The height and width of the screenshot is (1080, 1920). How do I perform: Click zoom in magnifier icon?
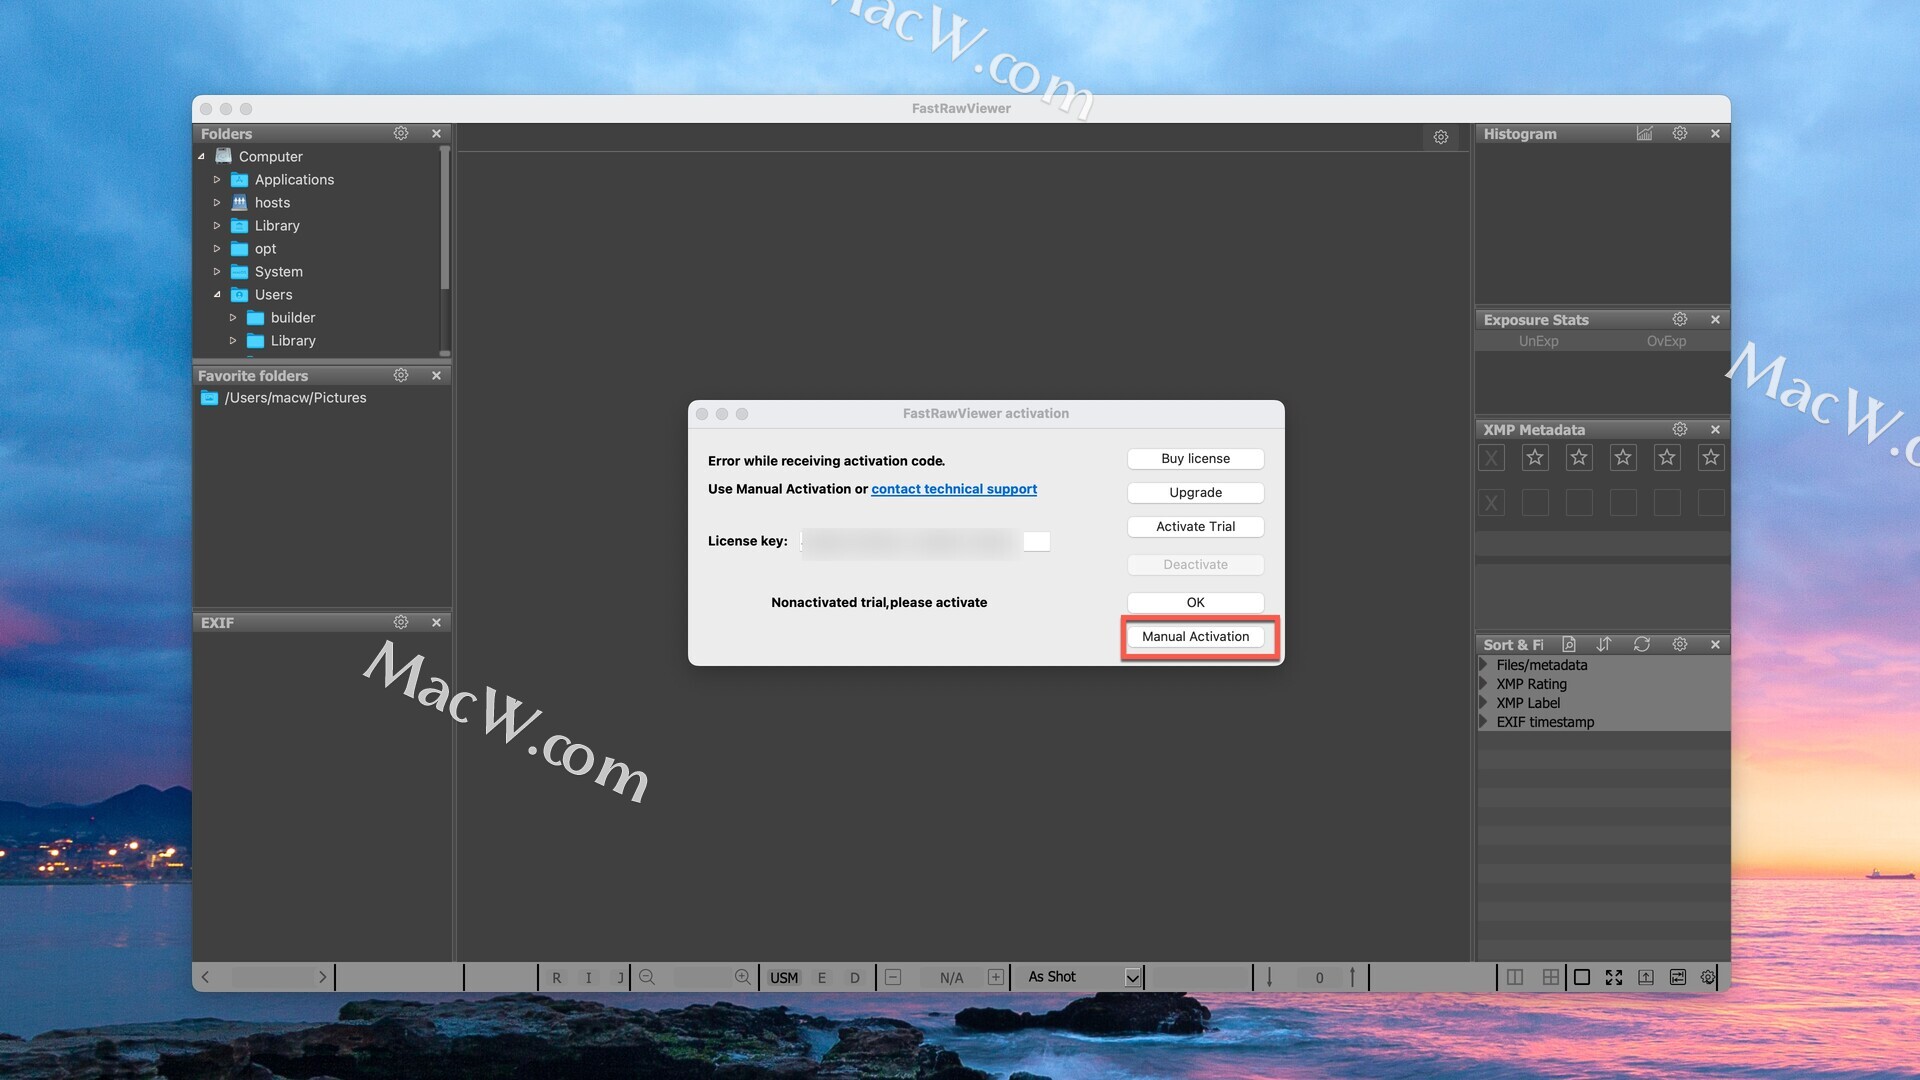pos(742,977)
